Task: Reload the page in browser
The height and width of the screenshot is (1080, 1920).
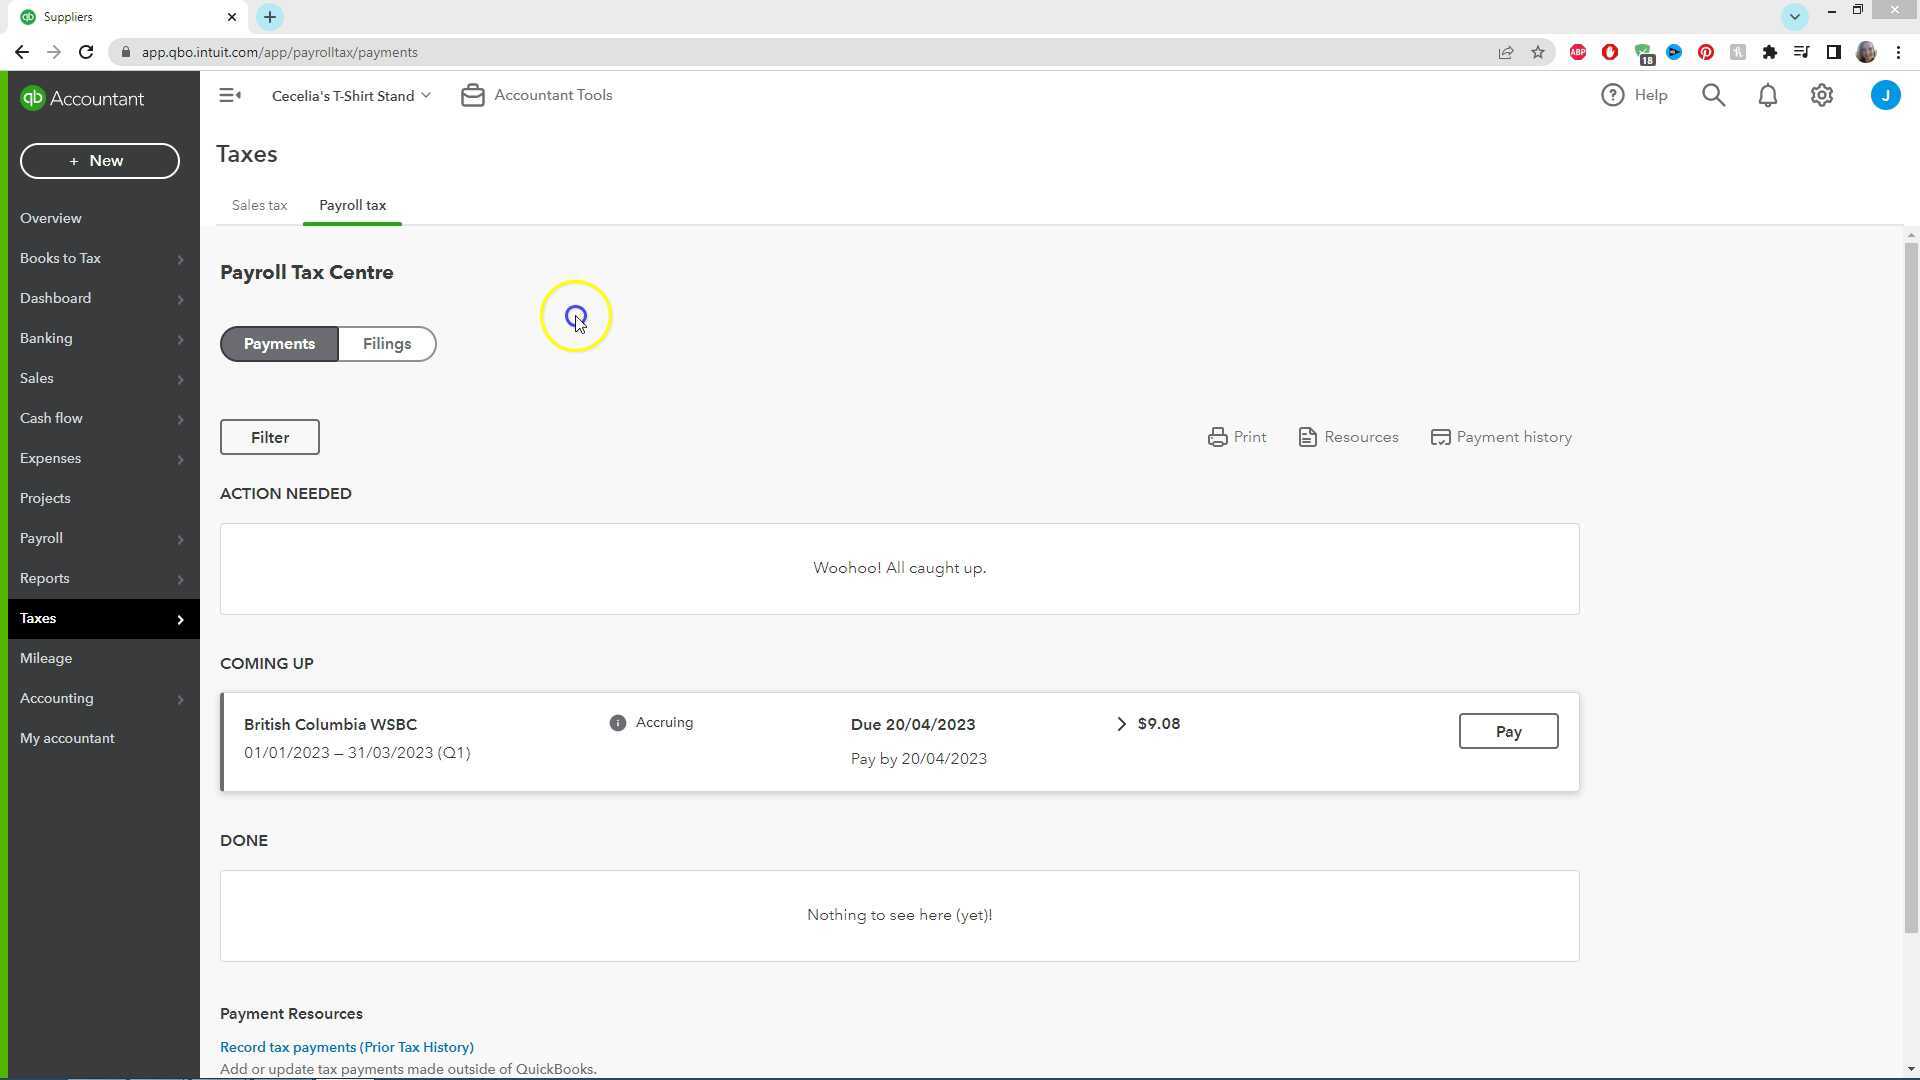Action: point(86,52)
